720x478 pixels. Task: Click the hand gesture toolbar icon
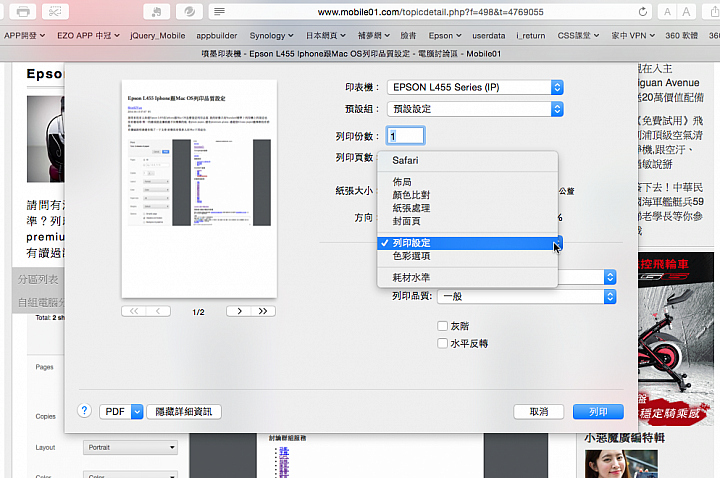click(x=156, y=11)
